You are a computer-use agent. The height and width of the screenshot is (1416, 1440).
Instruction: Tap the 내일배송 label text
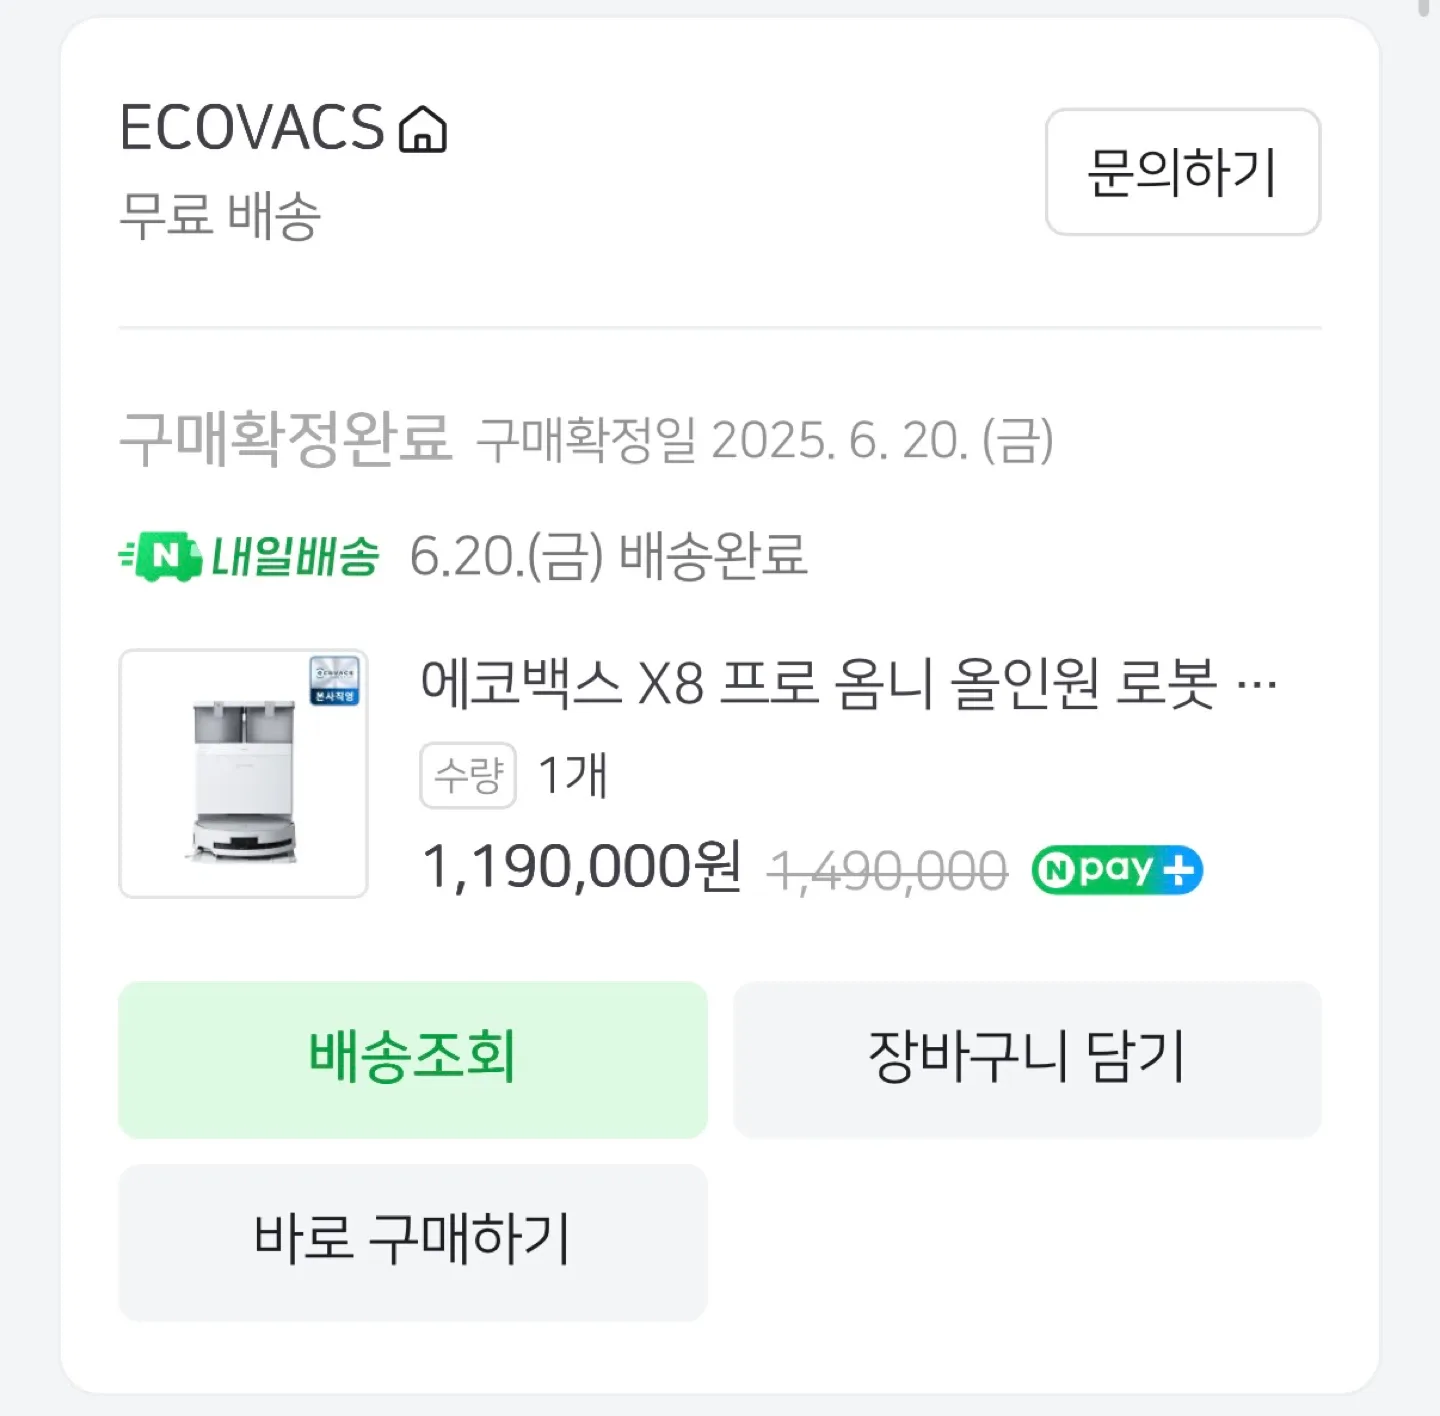click(294, 556)
